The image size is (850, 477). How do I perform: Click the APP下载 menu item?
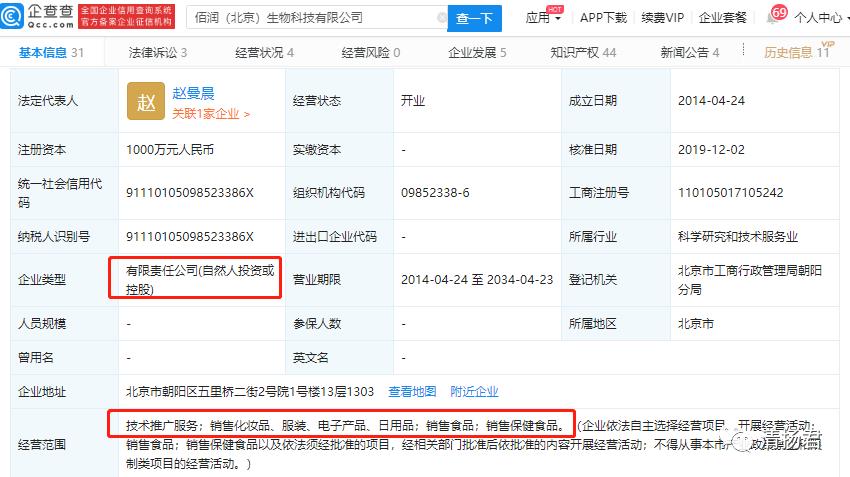point(603,18)
